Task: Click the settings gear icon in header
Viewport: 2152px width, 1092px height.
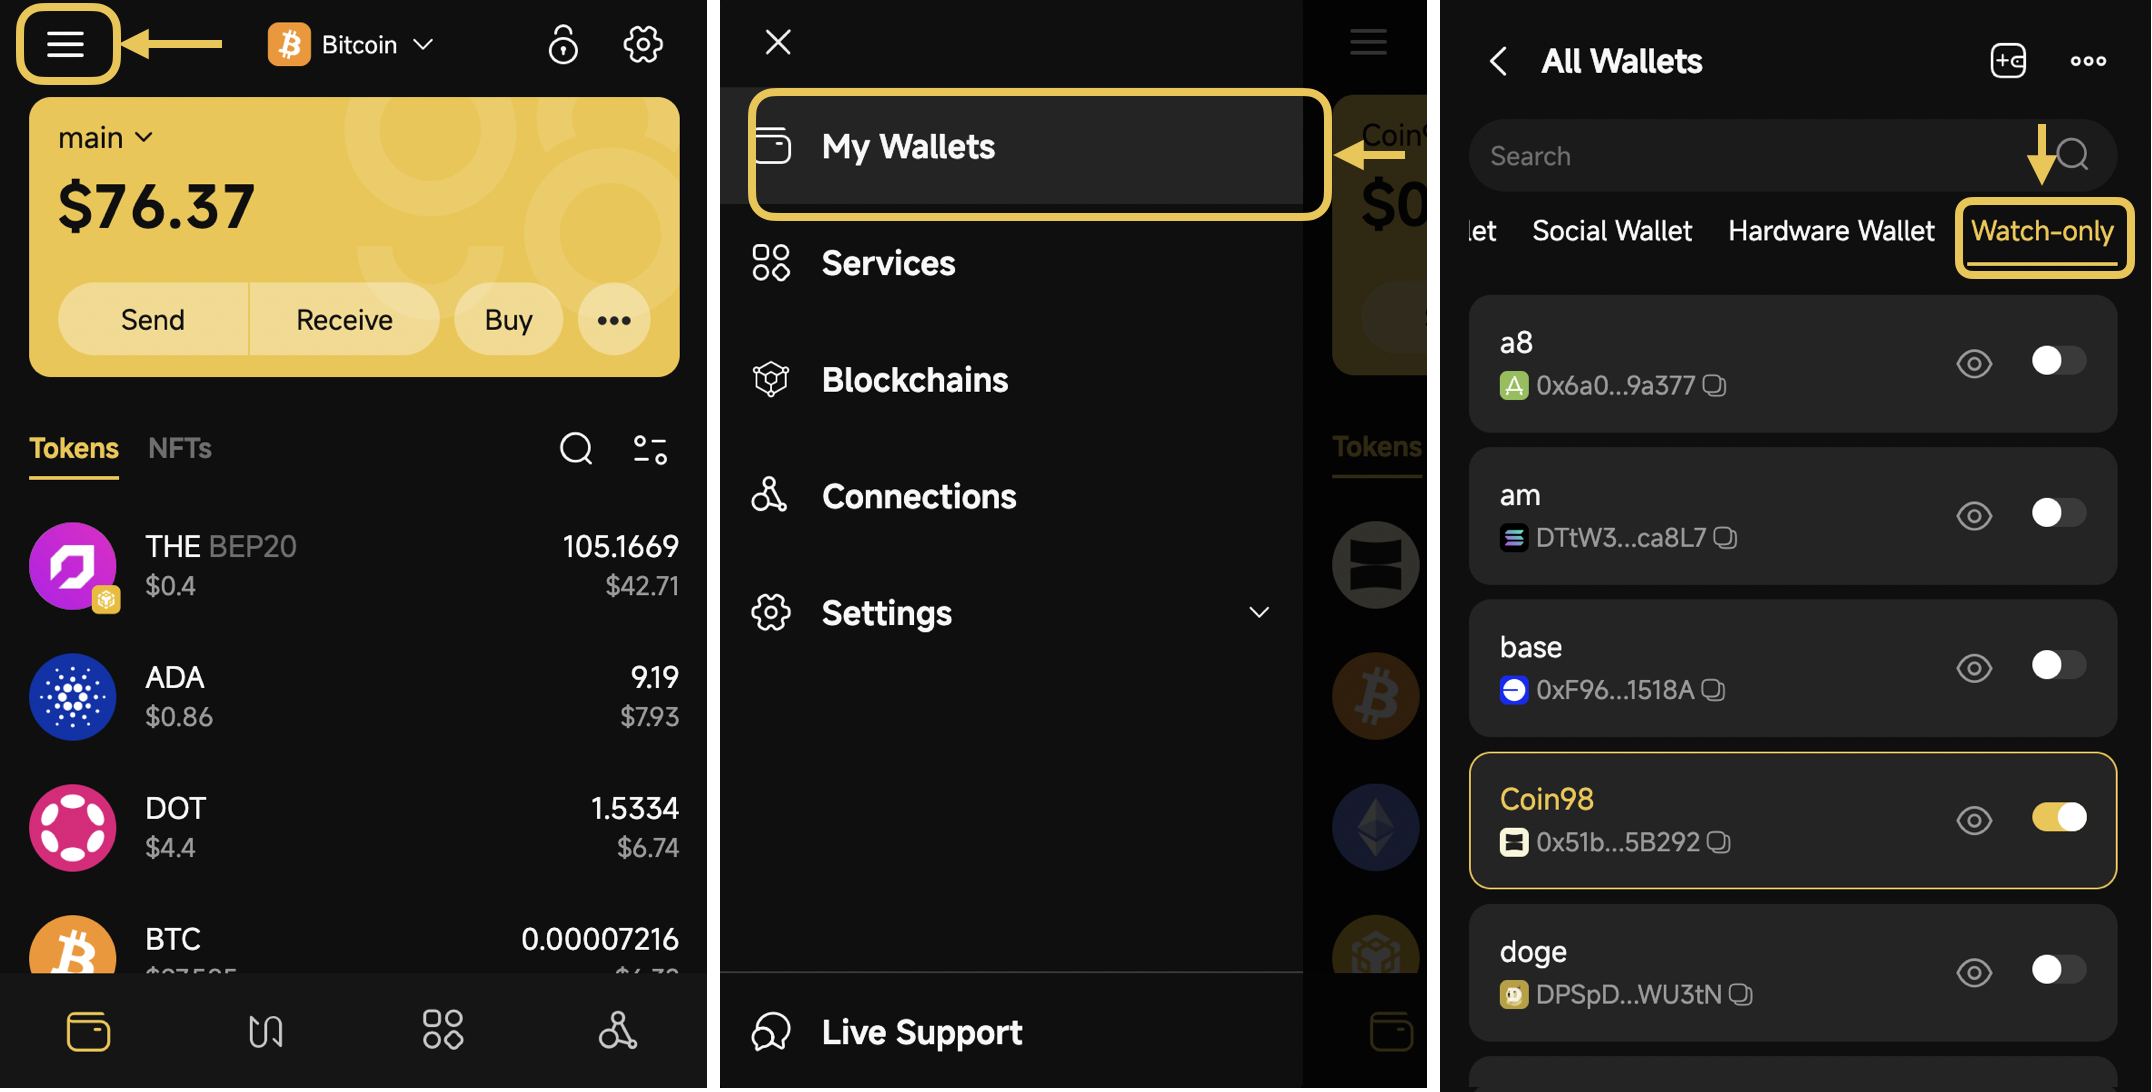Action: click(642, 44)
